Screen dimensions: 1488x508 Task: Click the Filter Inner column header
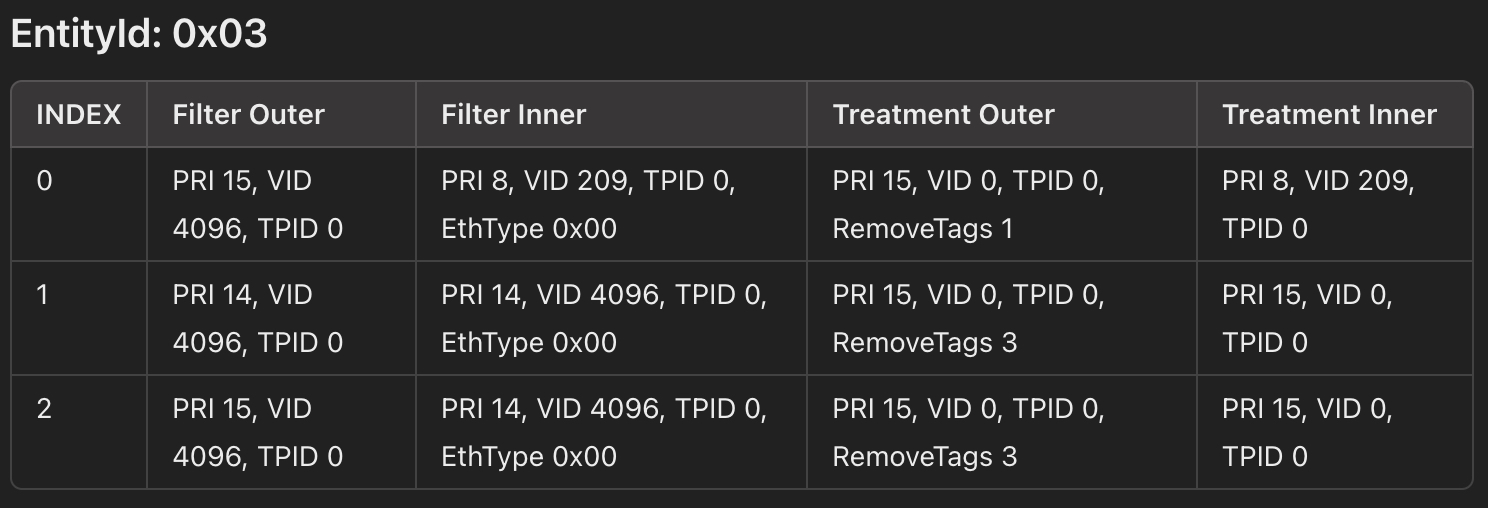[611, 114]
